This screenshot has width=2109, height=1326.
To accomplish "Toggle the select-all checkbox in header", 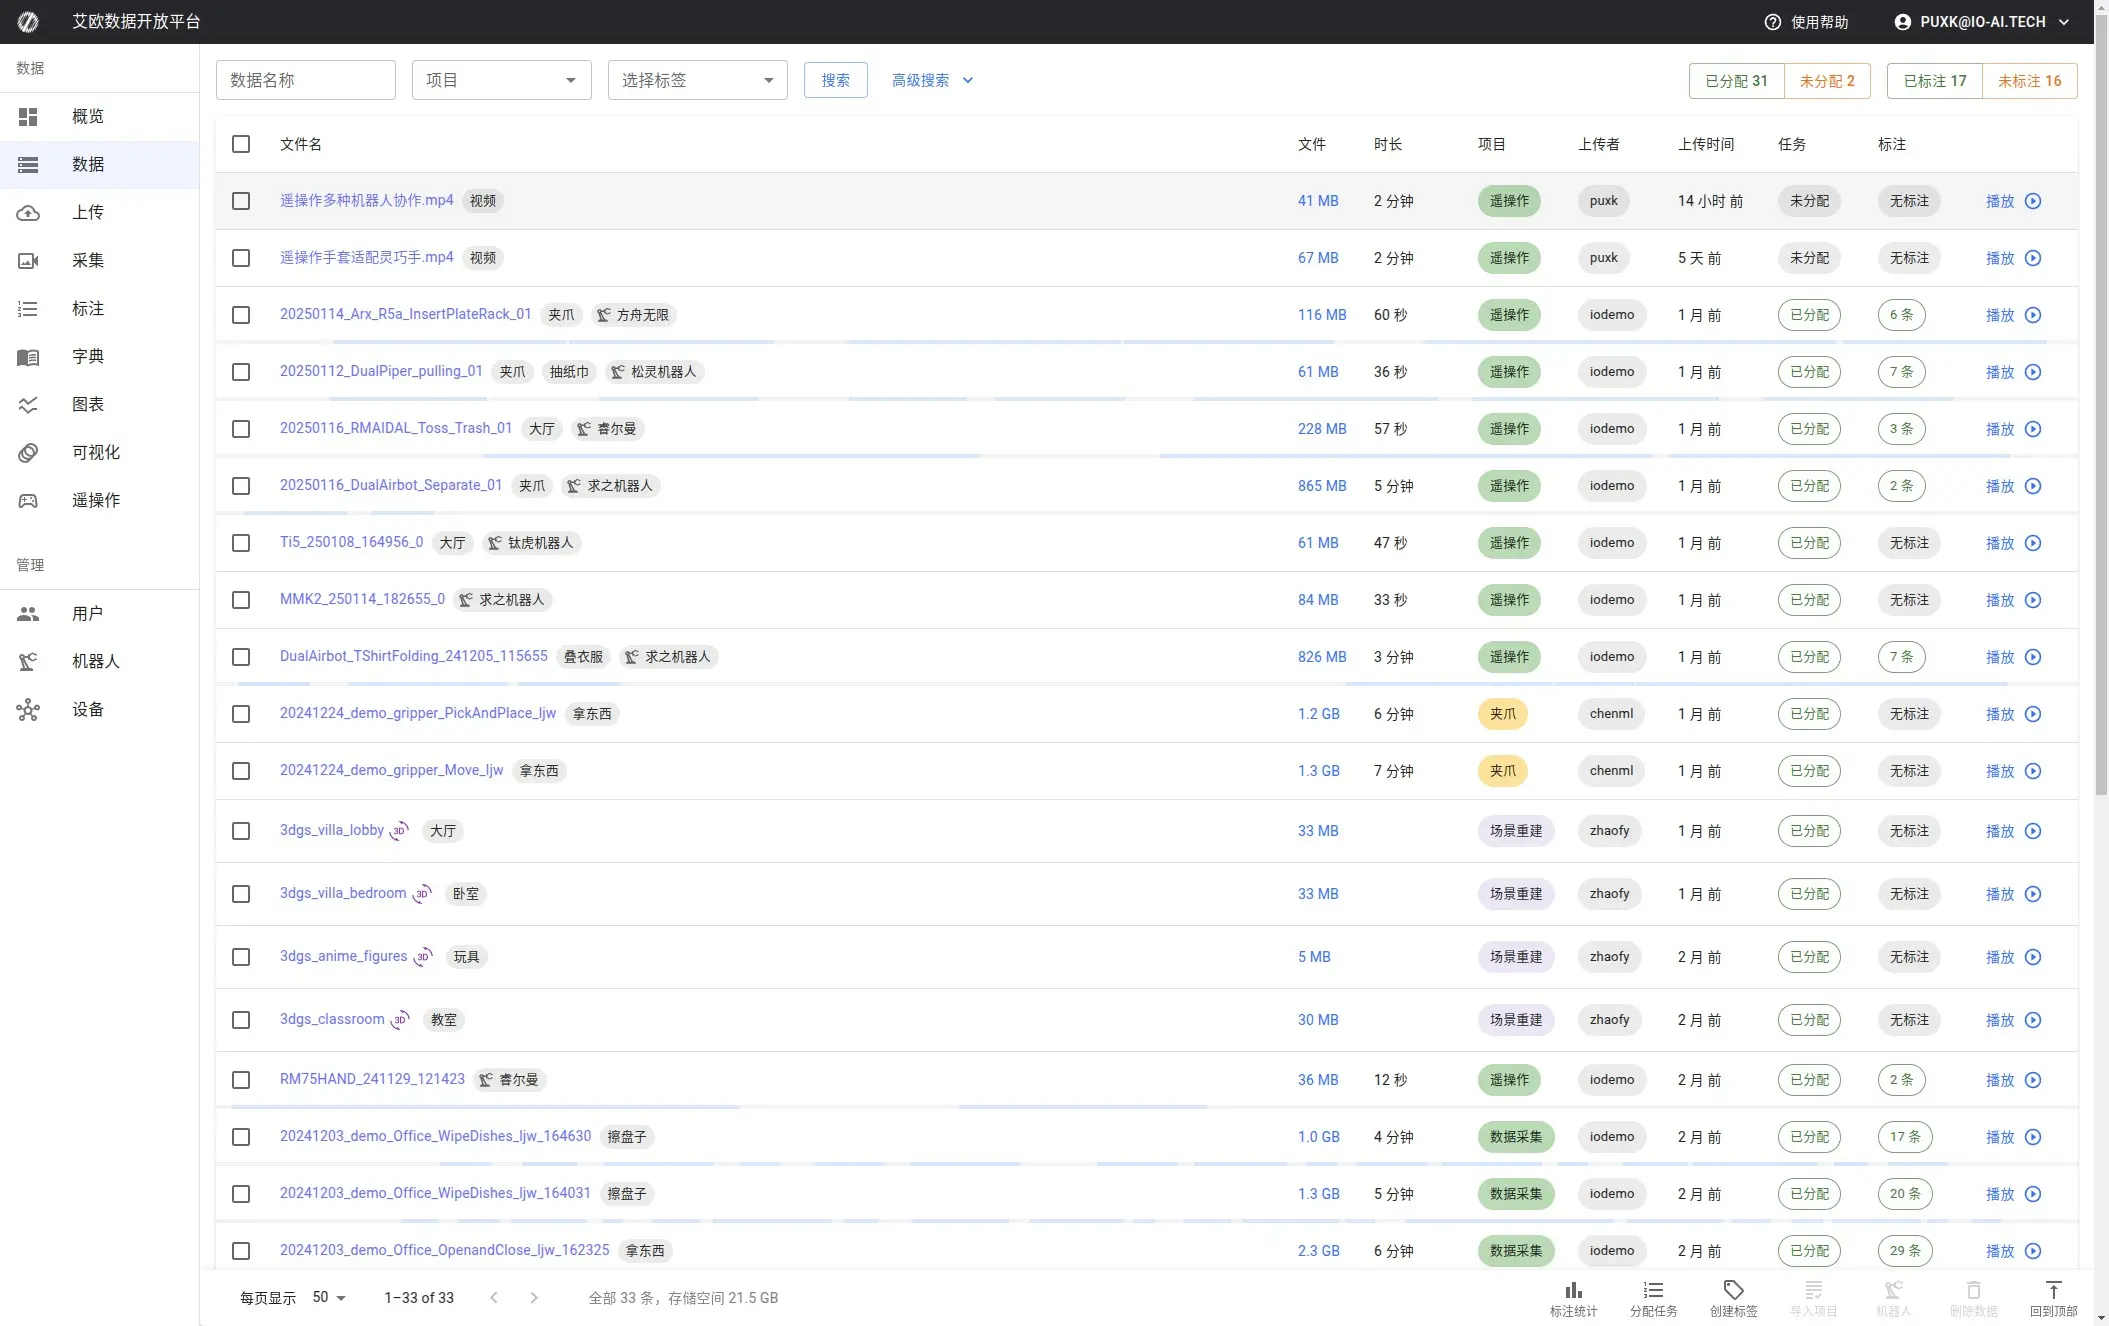I will pos(241,144).
